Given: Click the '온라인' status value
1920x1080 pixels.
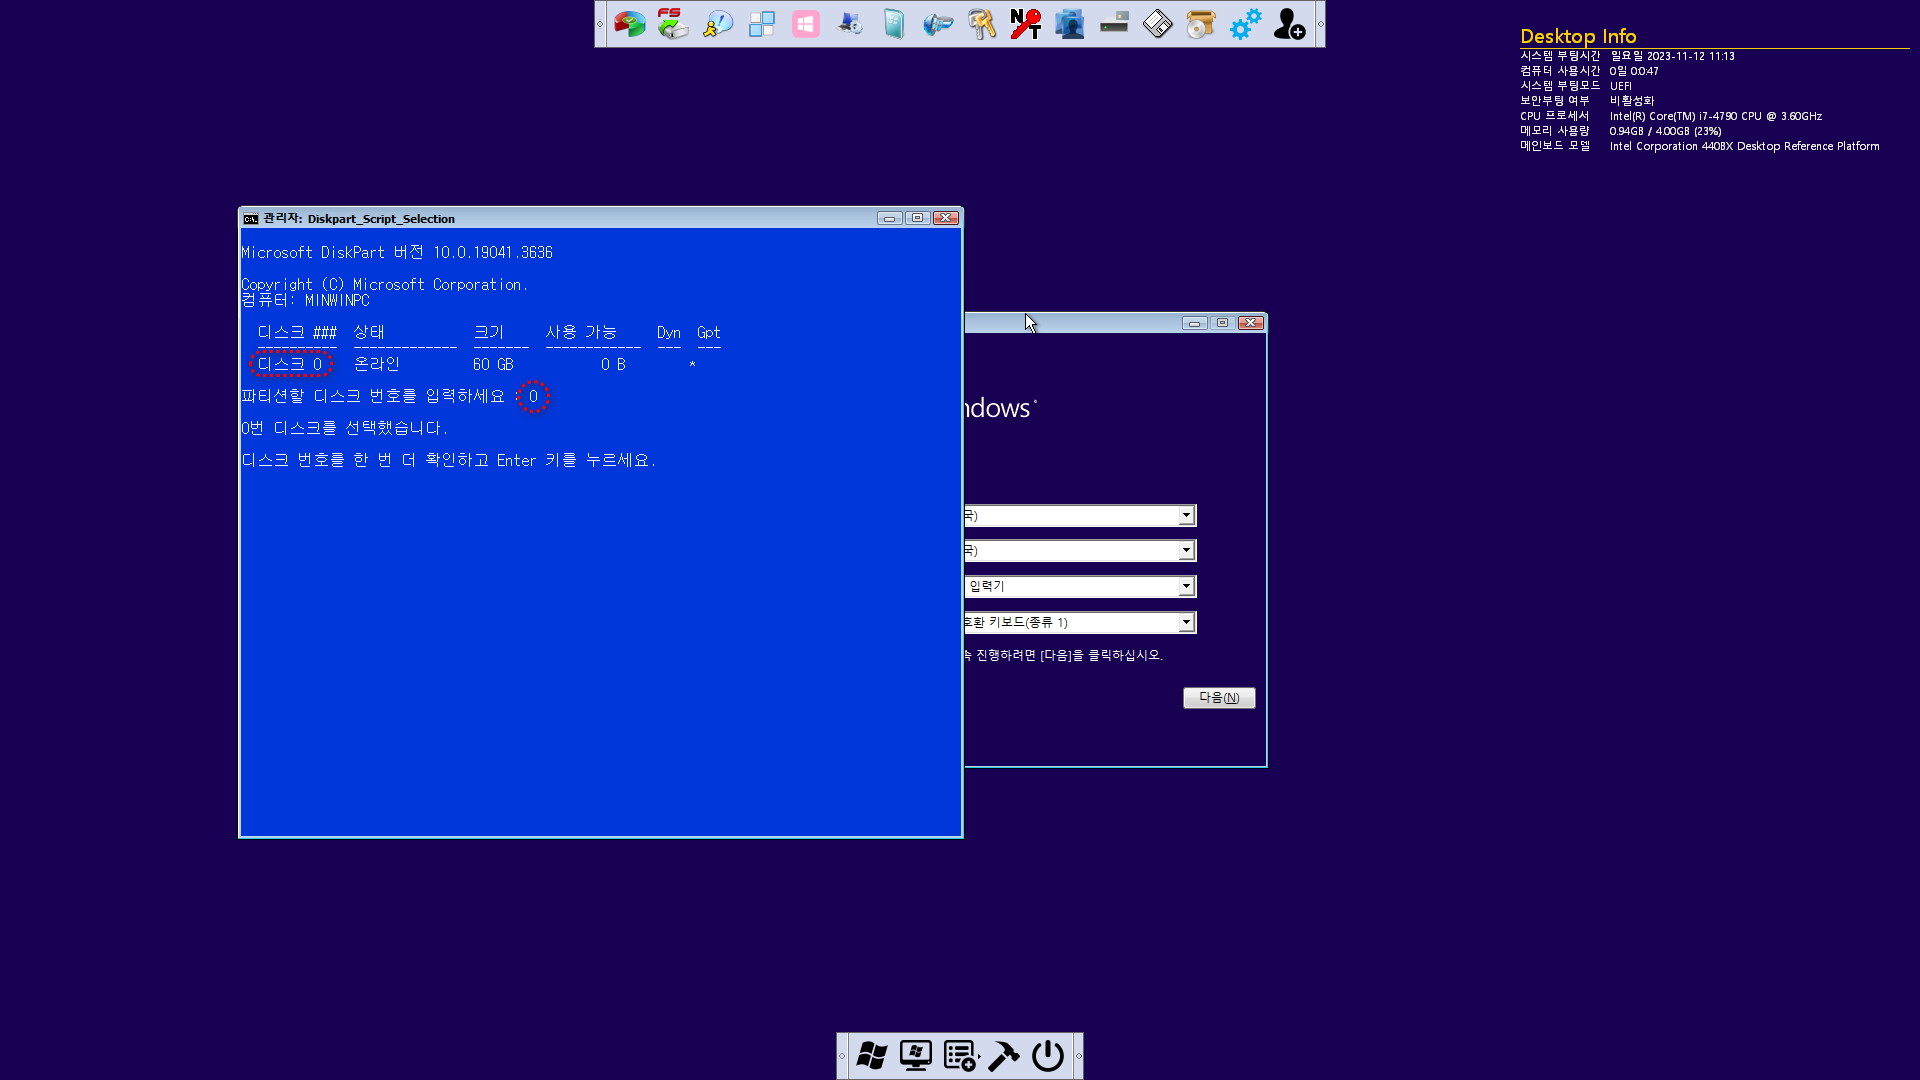Looking at the screenshot, I should [377, 364].
